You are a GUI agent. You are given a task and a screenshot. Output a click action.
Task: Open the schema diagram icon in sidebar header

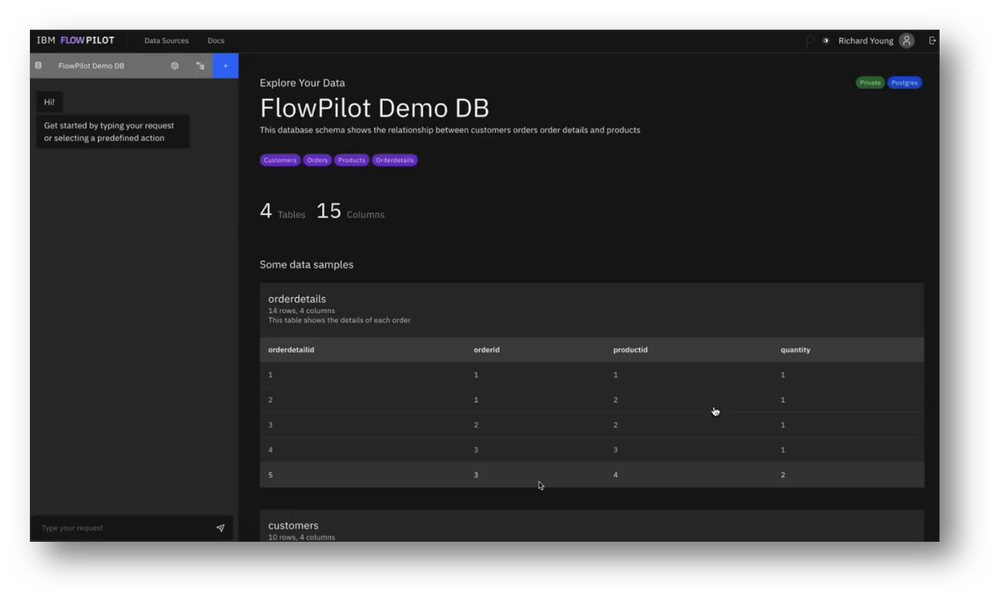200,66
